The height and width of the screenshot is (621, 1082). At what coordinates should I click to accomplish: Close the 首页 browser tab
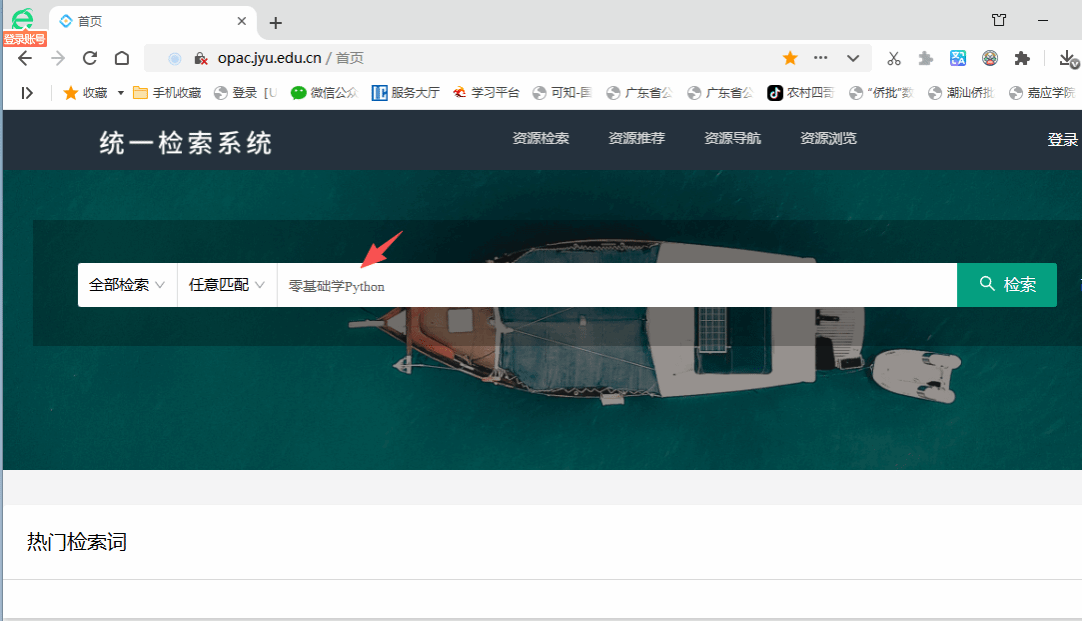coord(242,21)
